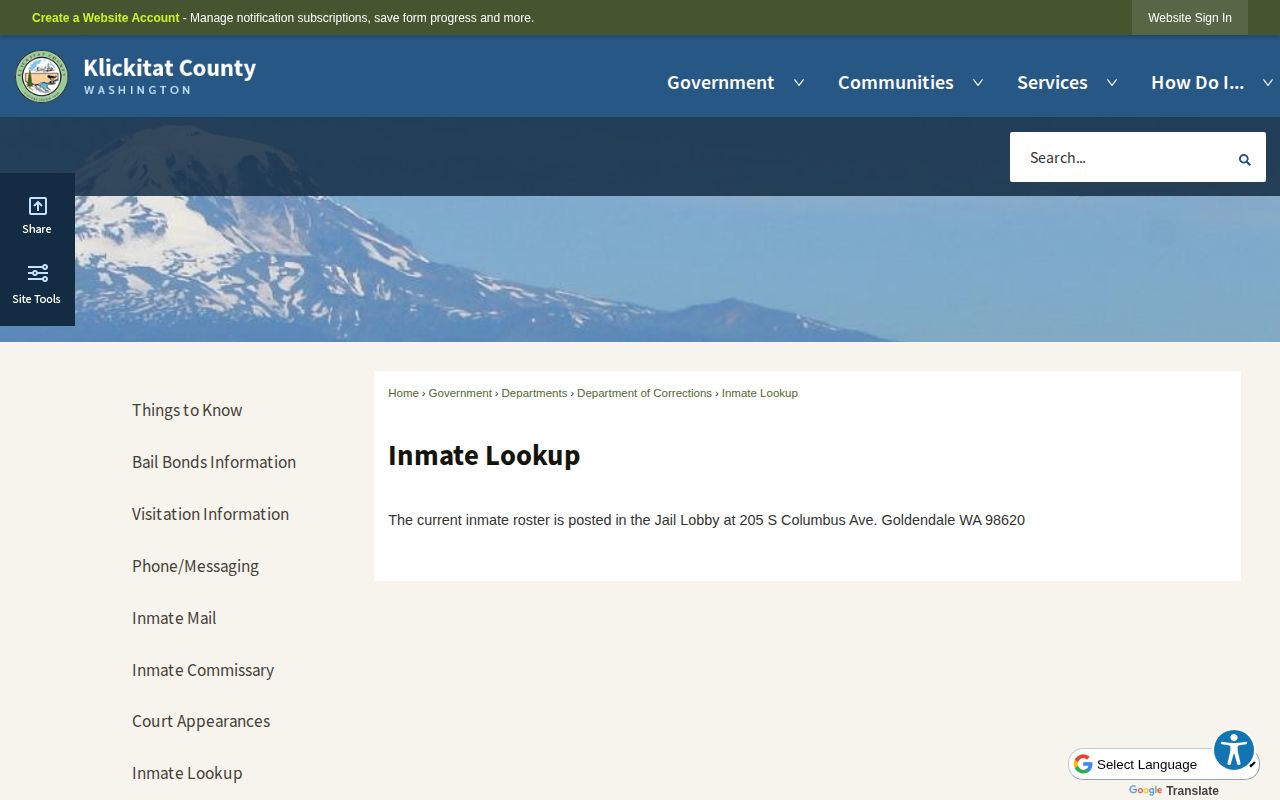Click the Government breadcrumb link

pos(460,393)
